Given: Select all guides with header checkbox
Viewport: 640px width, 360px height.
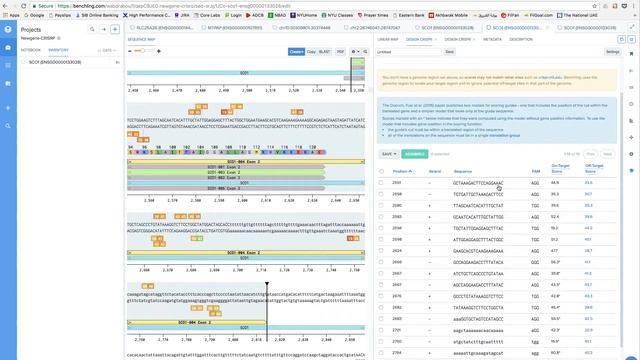Looking at the screenshot, I should tap(381, 171).
